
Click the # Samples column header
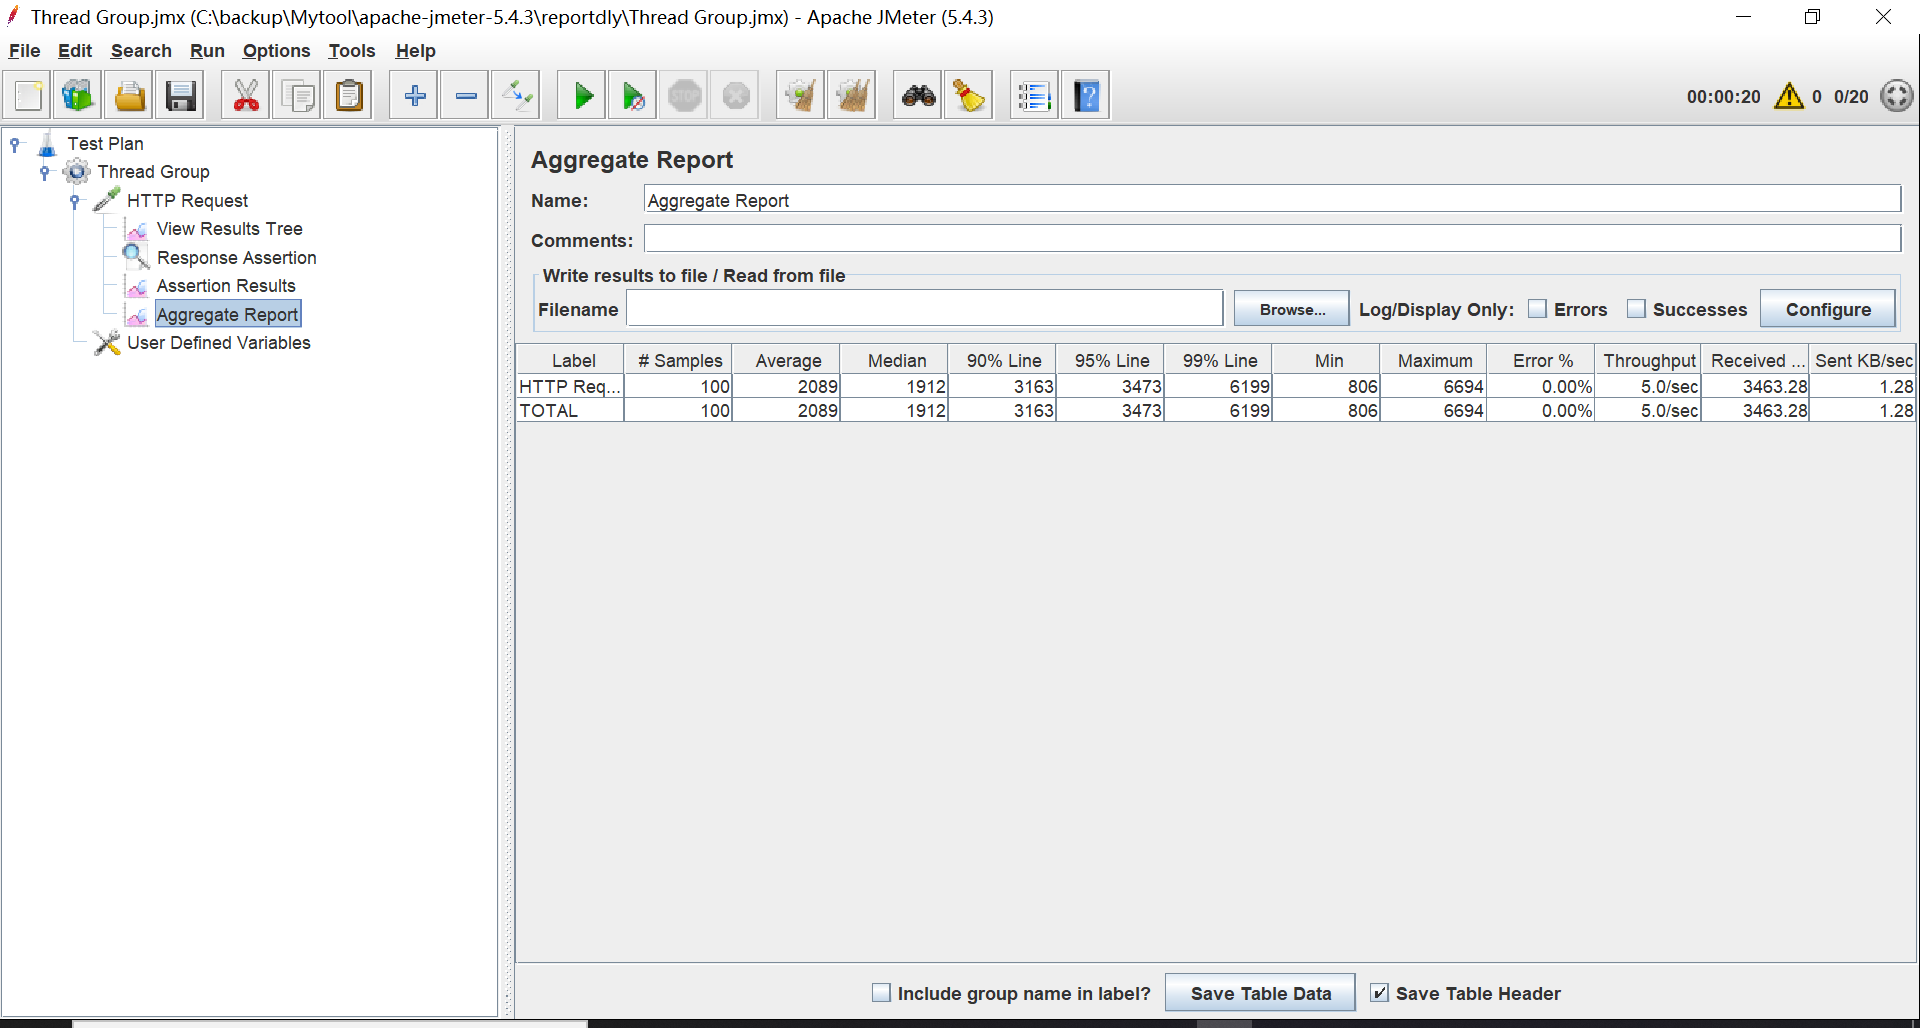click(x=679, y=361)
